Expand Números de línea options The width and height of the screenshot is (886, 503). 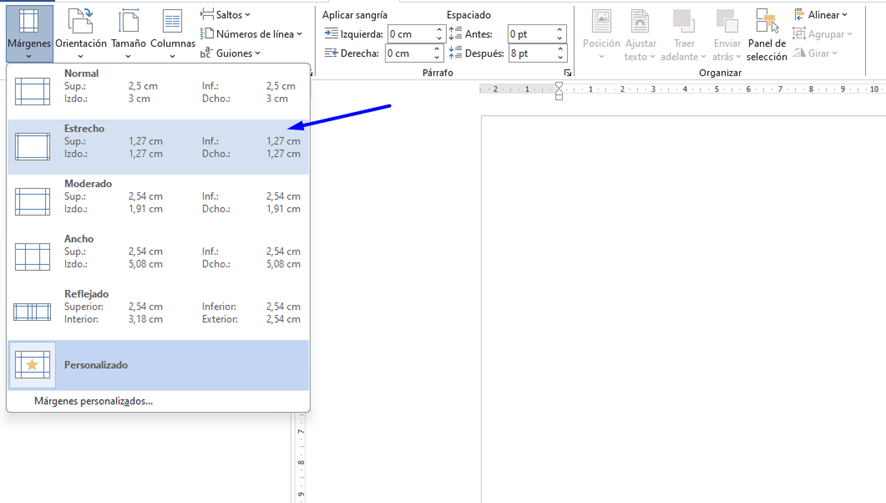251,34
